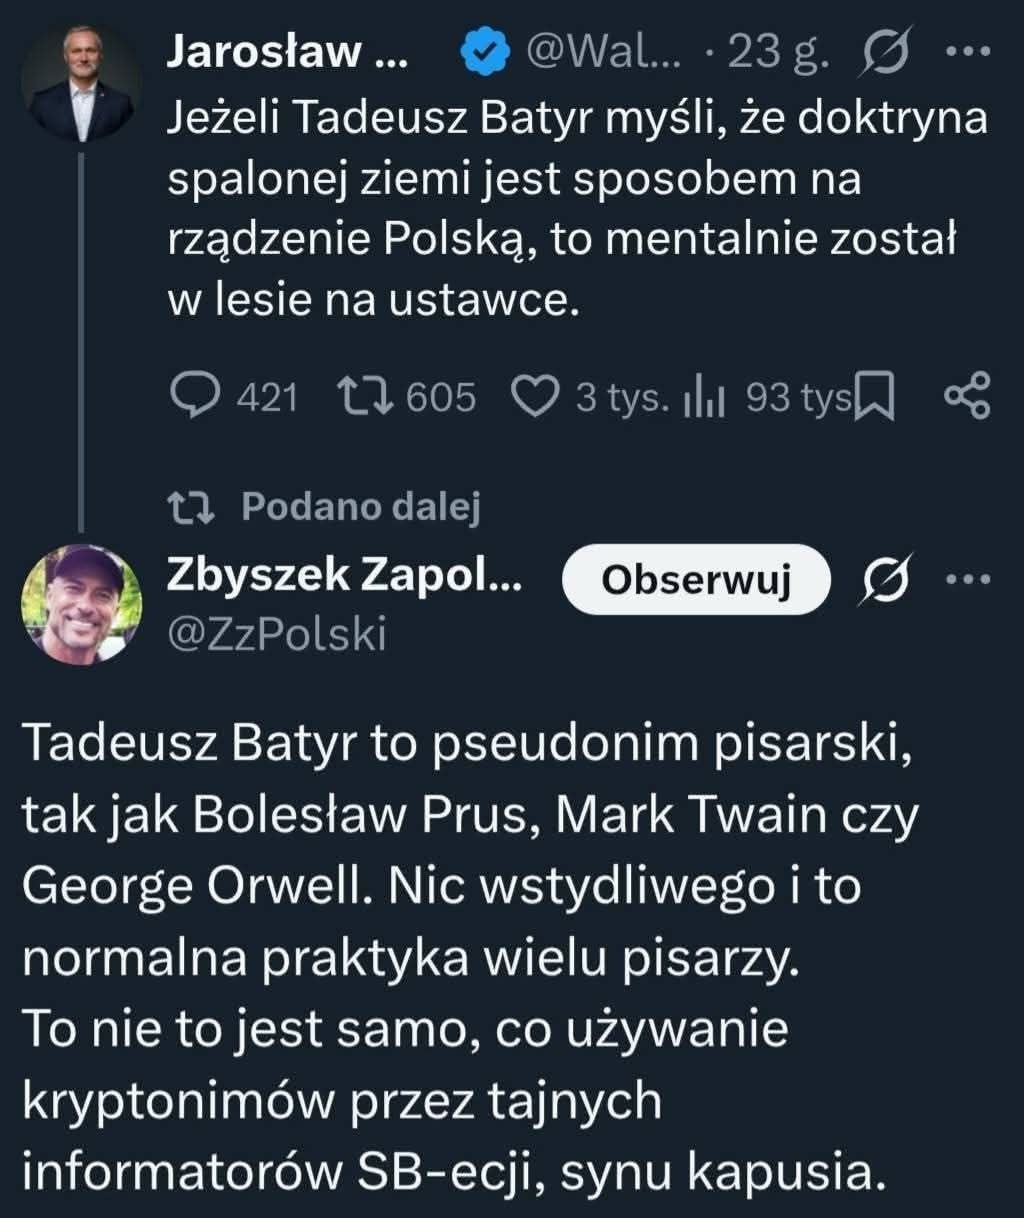Click the Jarosław display name

tap(286, 51)
